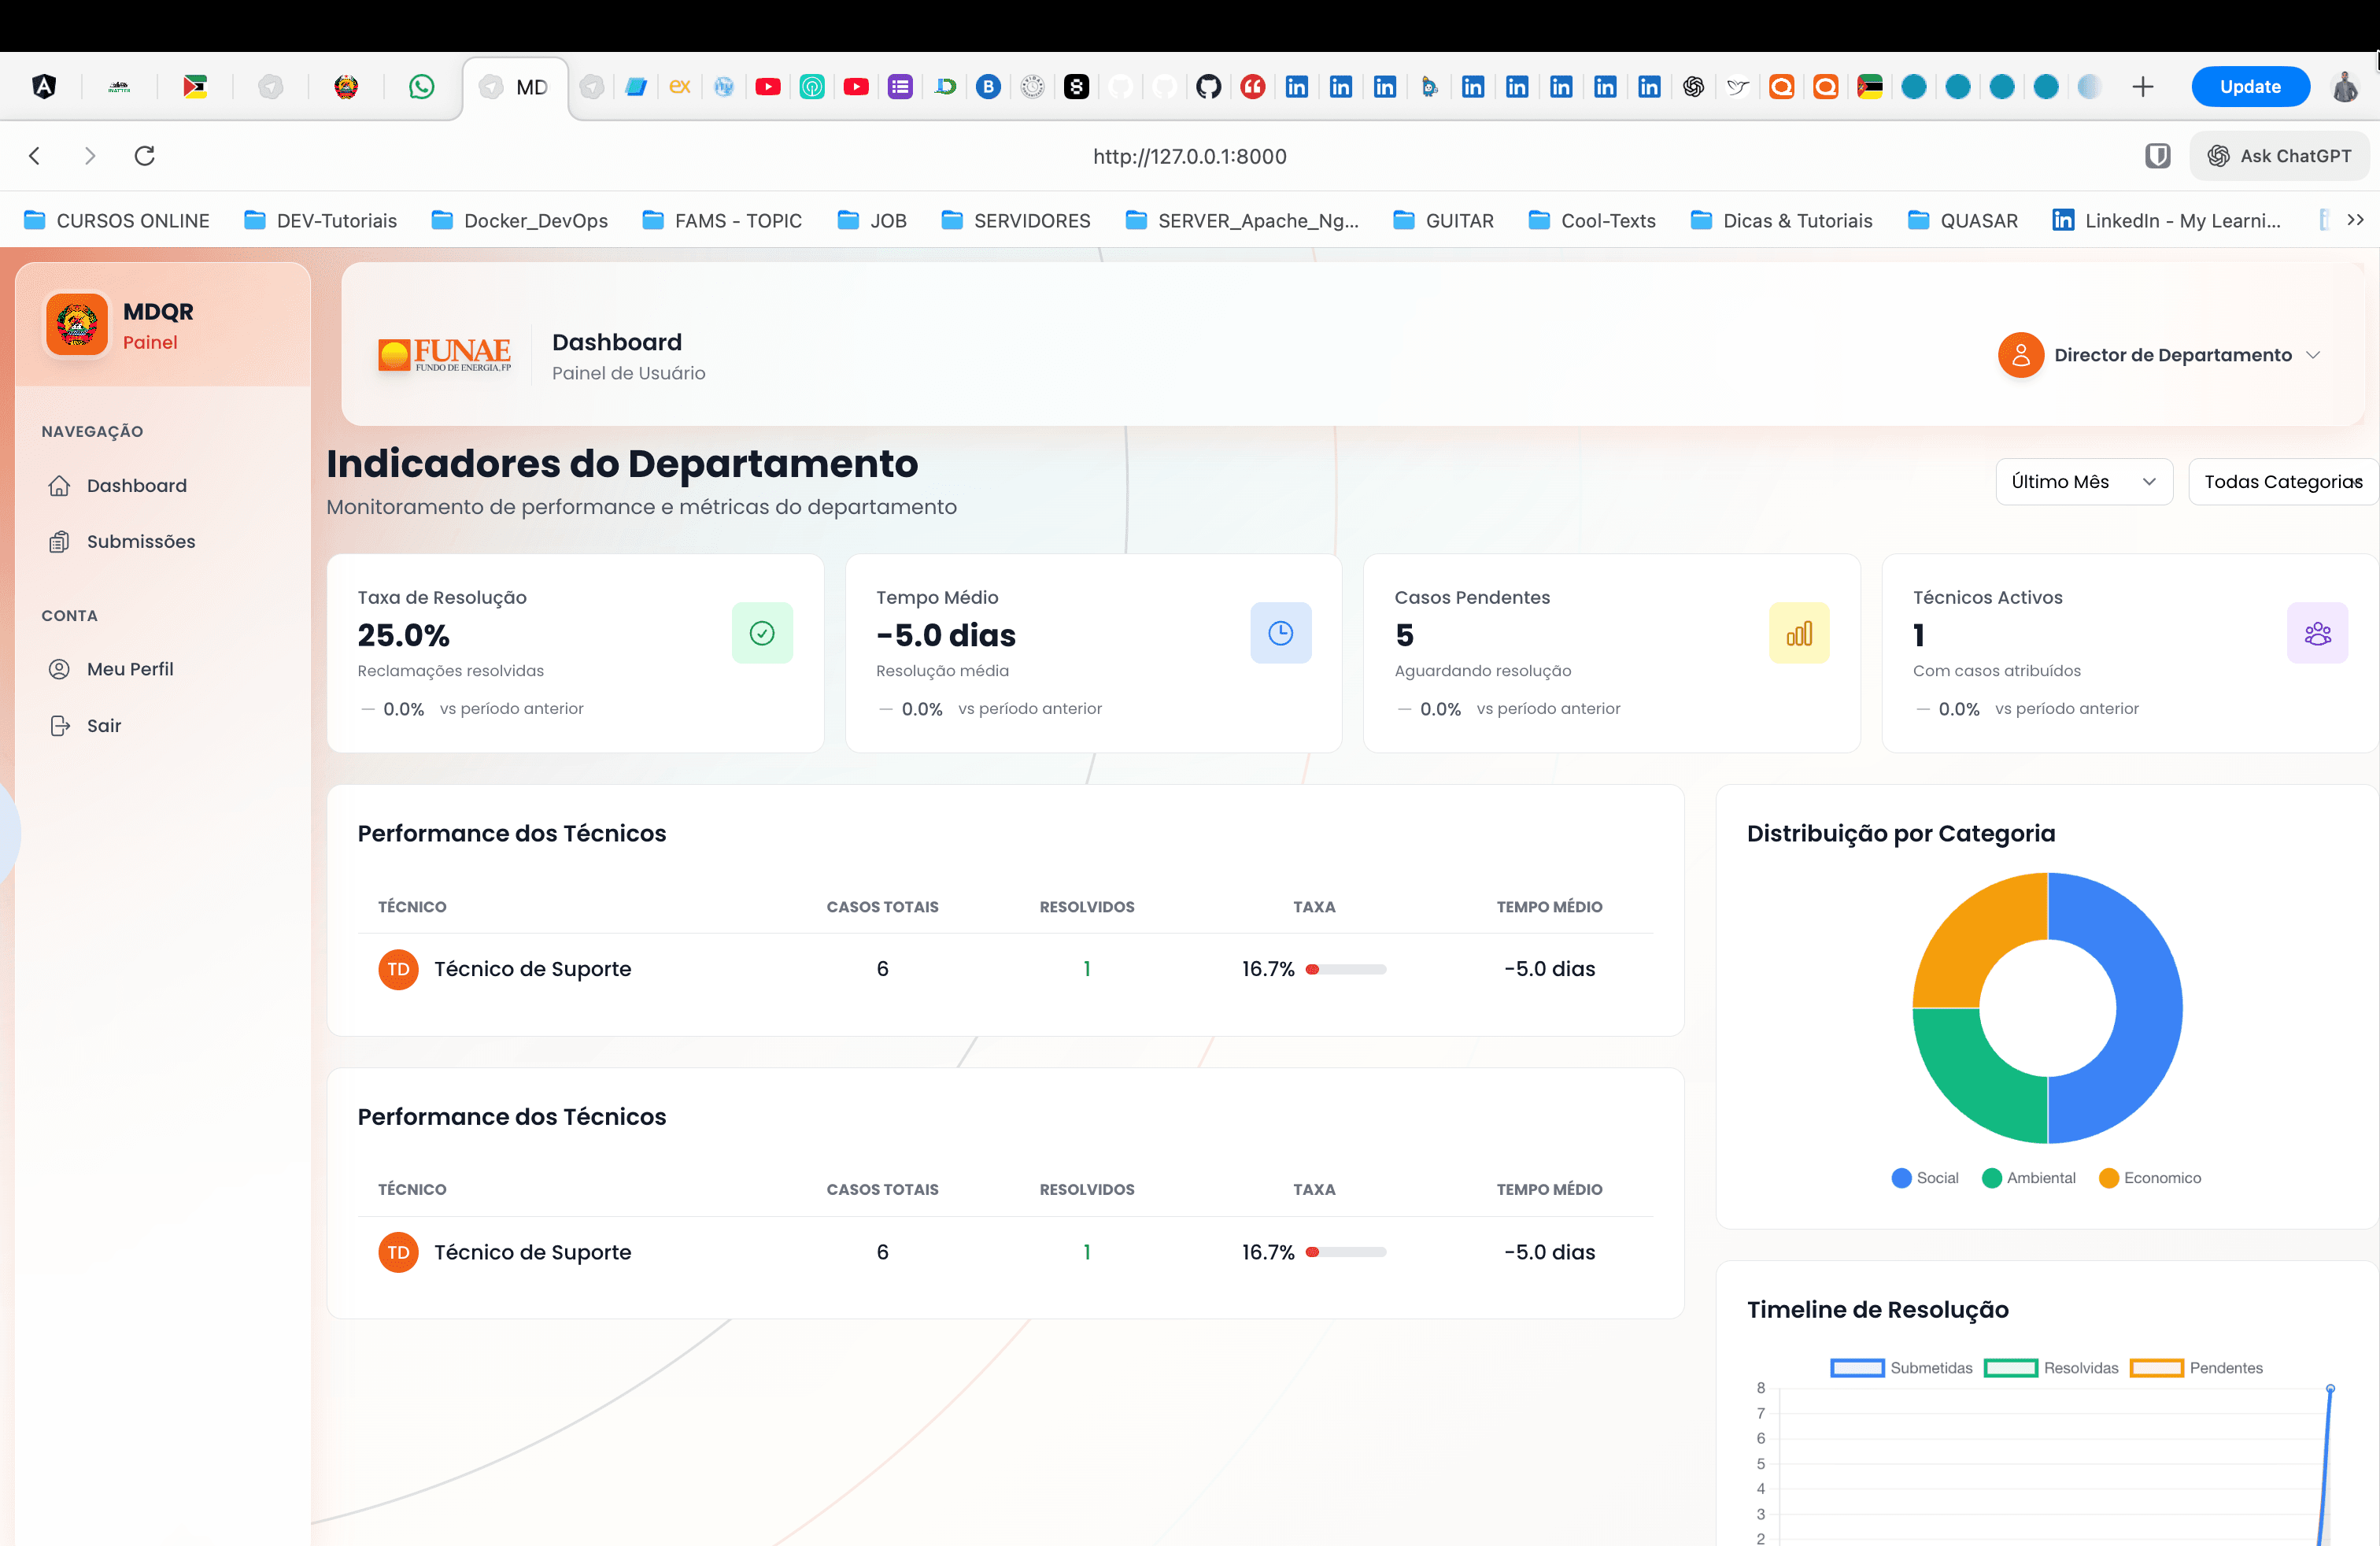Open the GUITAR bookmarks folder
This screenshot has height=1546, width=2380.
point(1444,220)
